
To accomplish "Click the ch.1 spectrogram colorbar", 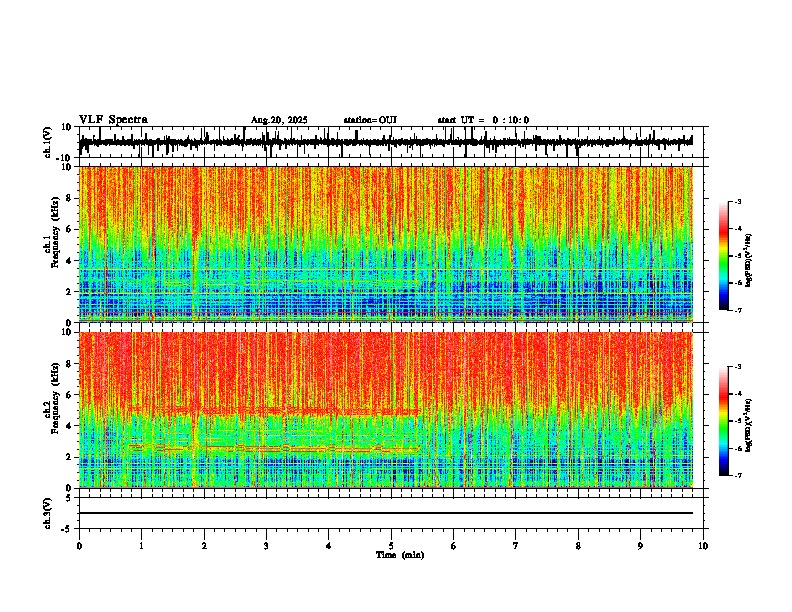I will pos(724,256).
